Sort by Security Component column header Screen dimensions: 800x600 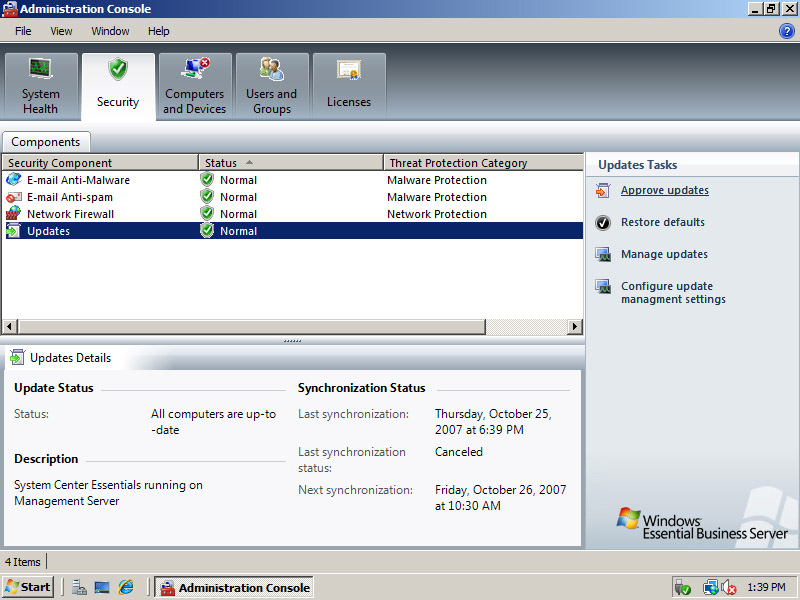coord(100,163)
